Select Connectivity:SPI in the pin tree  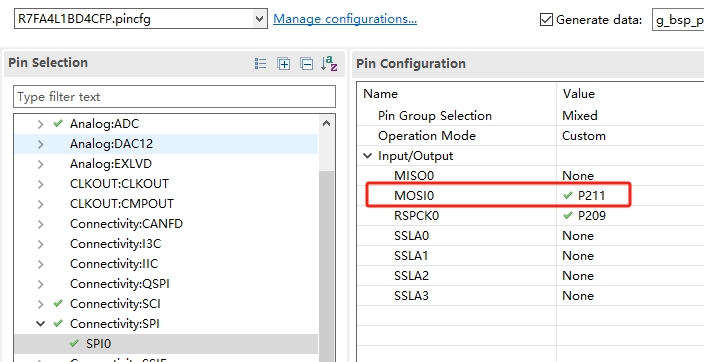pos(114,324)
